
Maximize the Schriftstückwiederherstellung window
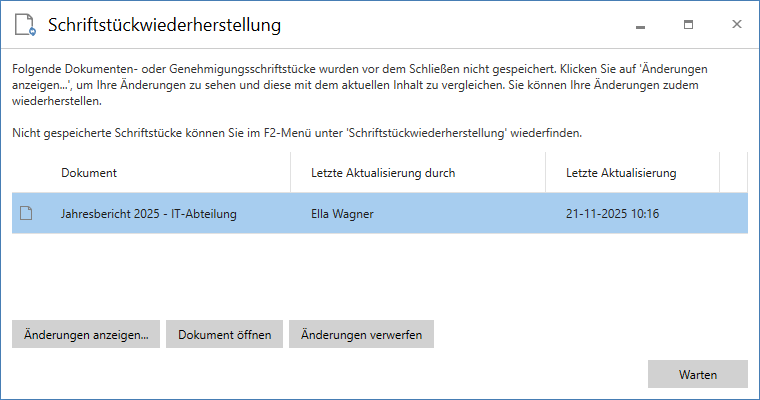tap(688, 25)
